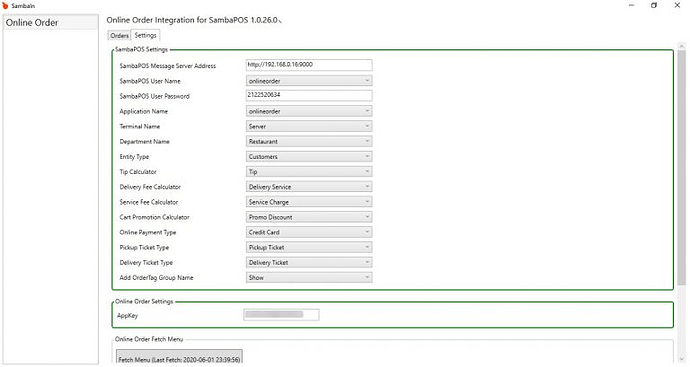The height and width of the screenshot is (367, 690).
Task: Click the 'Online Order Fetch Menu' group title
Action: [149, 339]
